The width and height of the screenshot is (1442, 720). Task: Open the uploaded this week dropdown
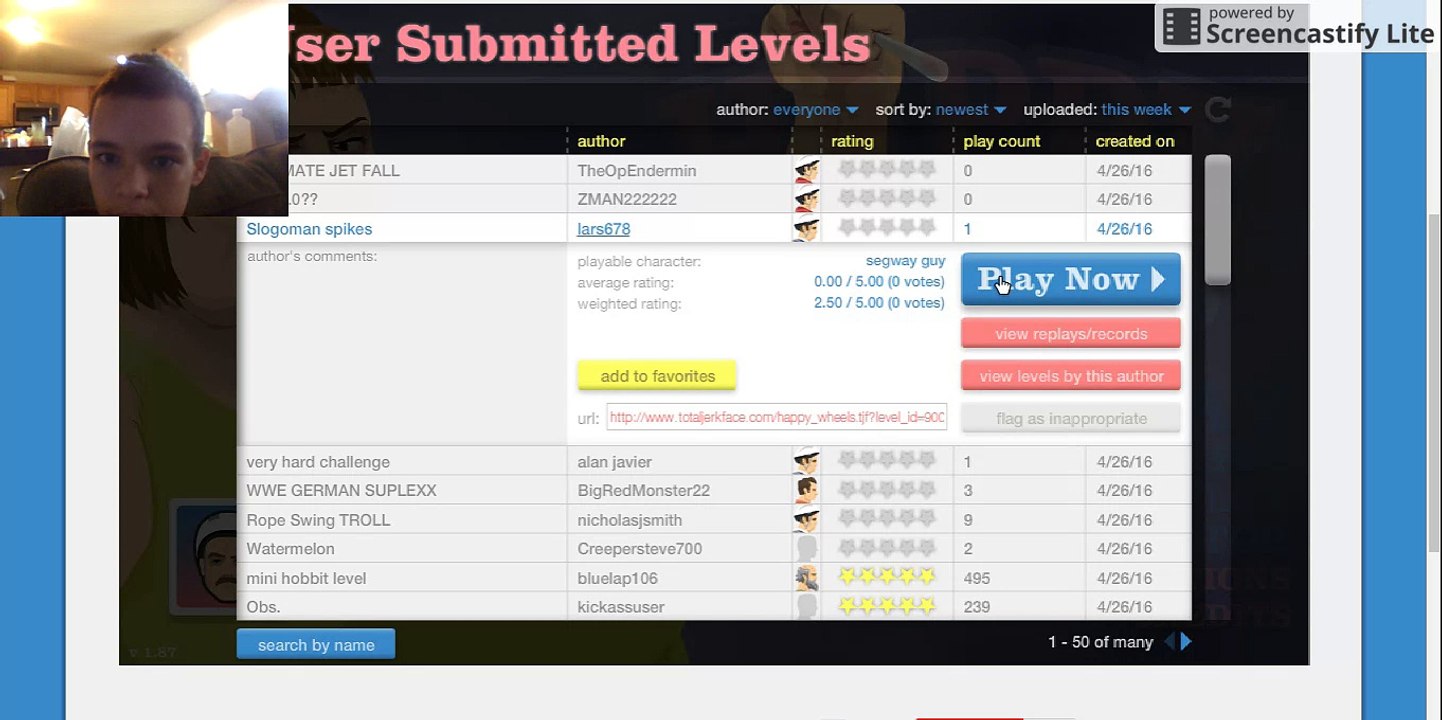click(x=1146, y=110)
